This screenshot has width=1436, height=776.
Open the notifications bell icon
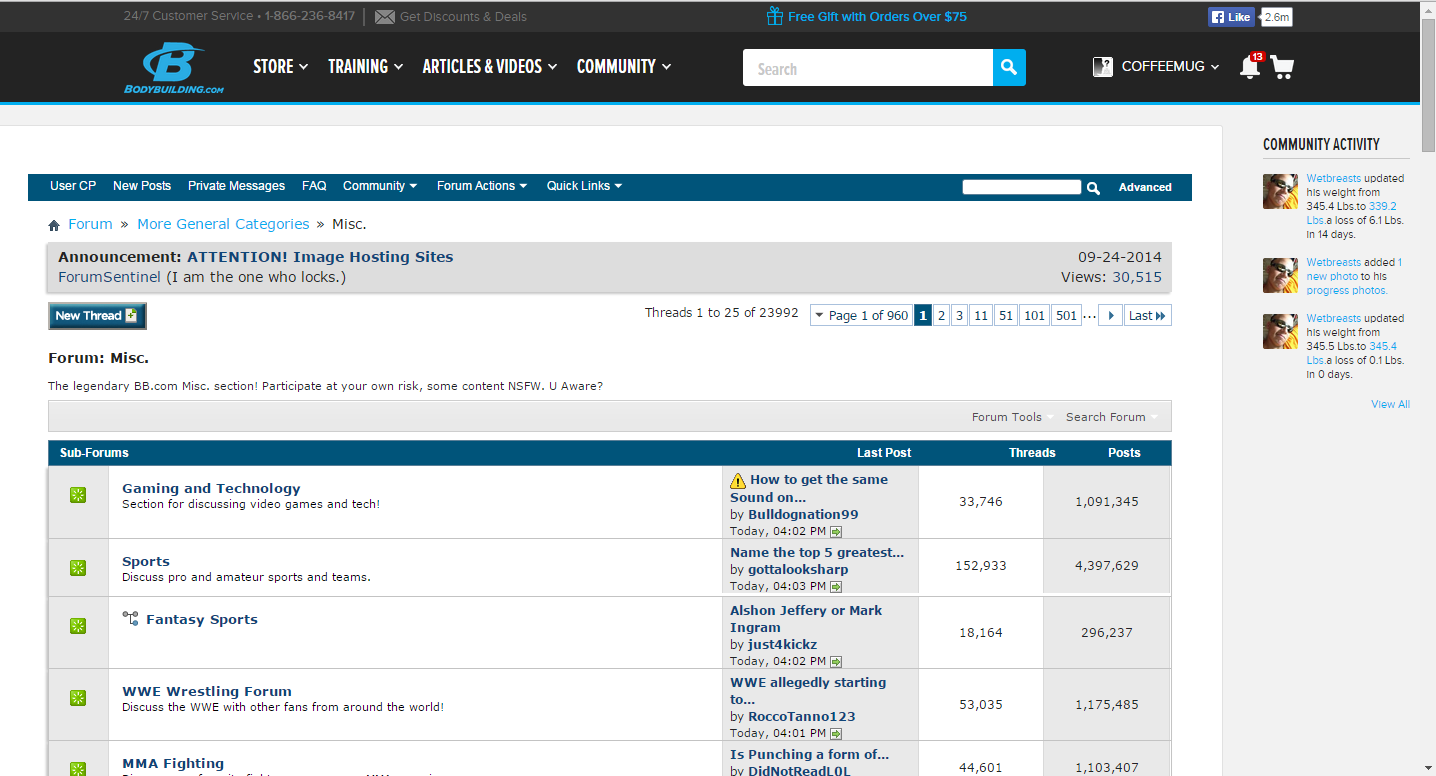[x=1249, y=67]
